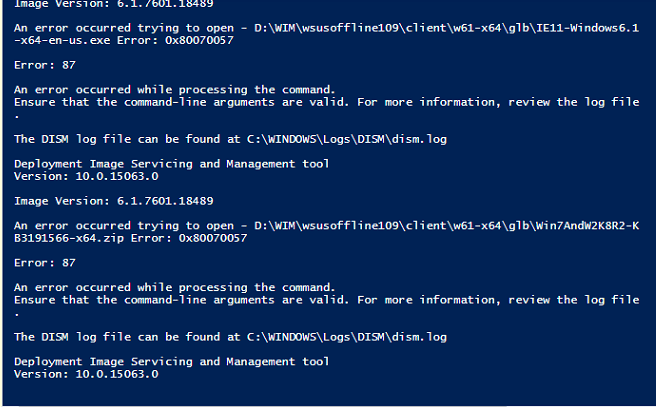This screenshot has height=407, width=656.
Task: Click the upper DISM log file location line
Action: point(230,139)
